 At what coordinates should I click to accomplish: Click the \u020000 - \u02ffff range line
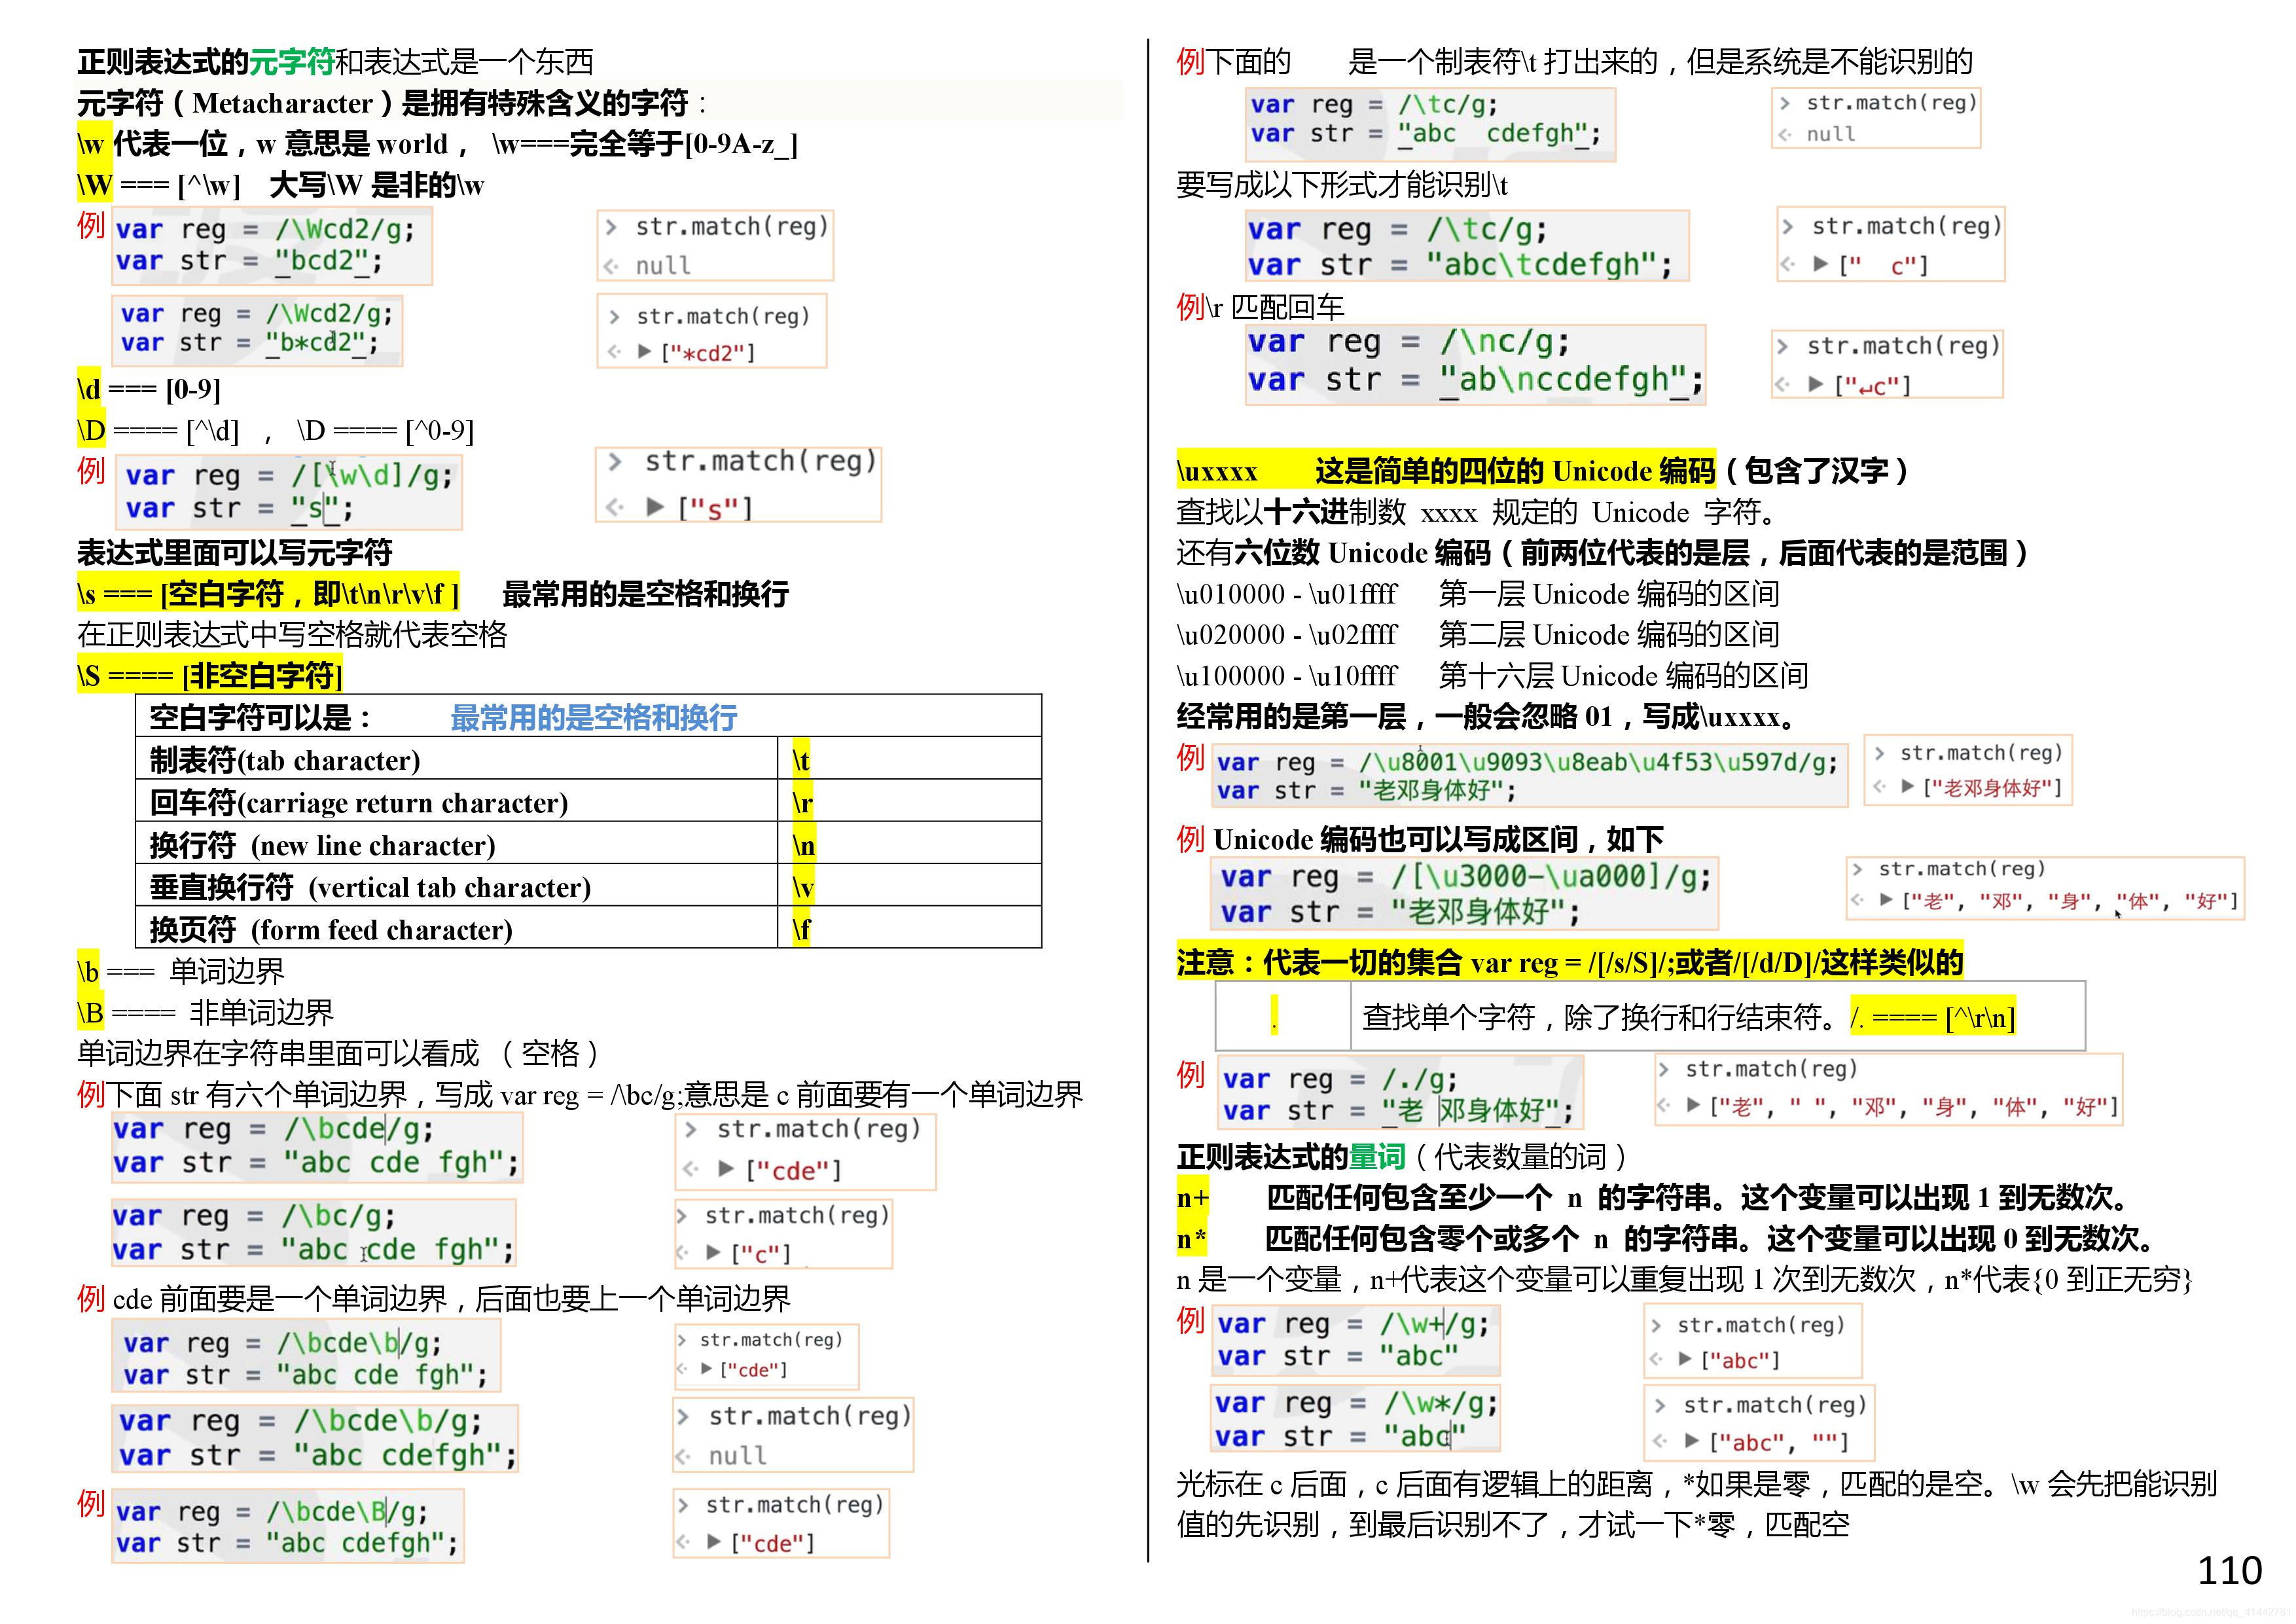click(x=1478, y=635)
